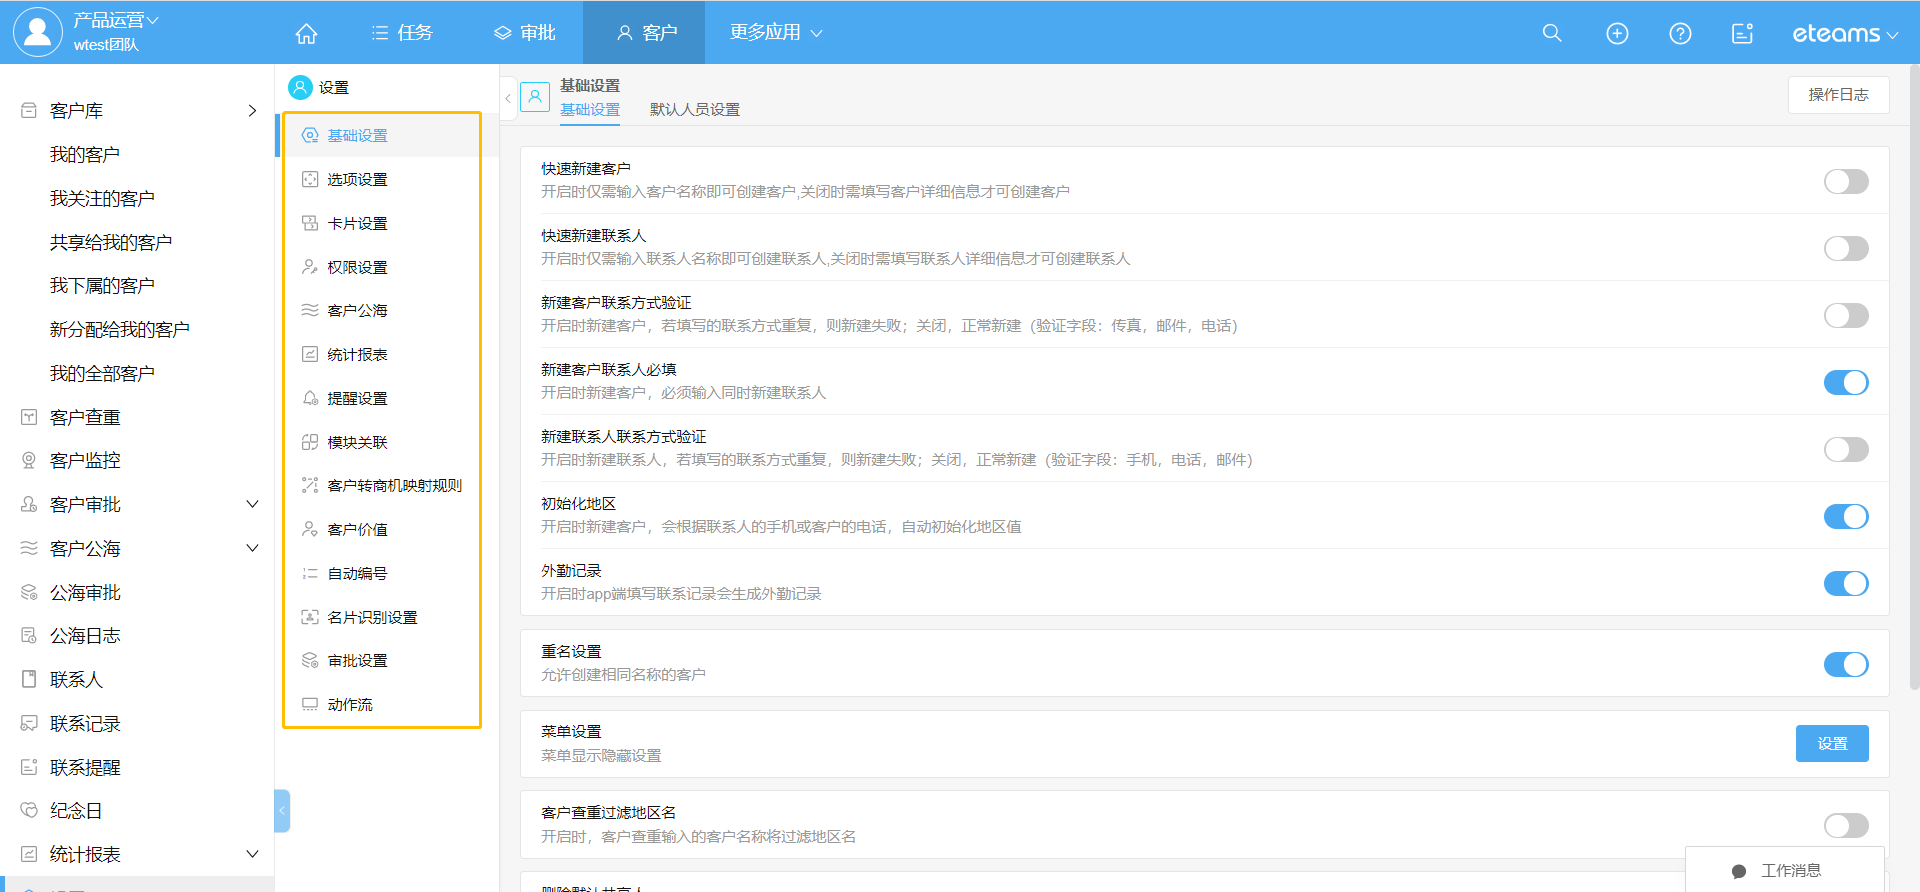The image size is (1920, 892).
Task: Switch to the 默认人员设置 tab
Action: (694, 110)
